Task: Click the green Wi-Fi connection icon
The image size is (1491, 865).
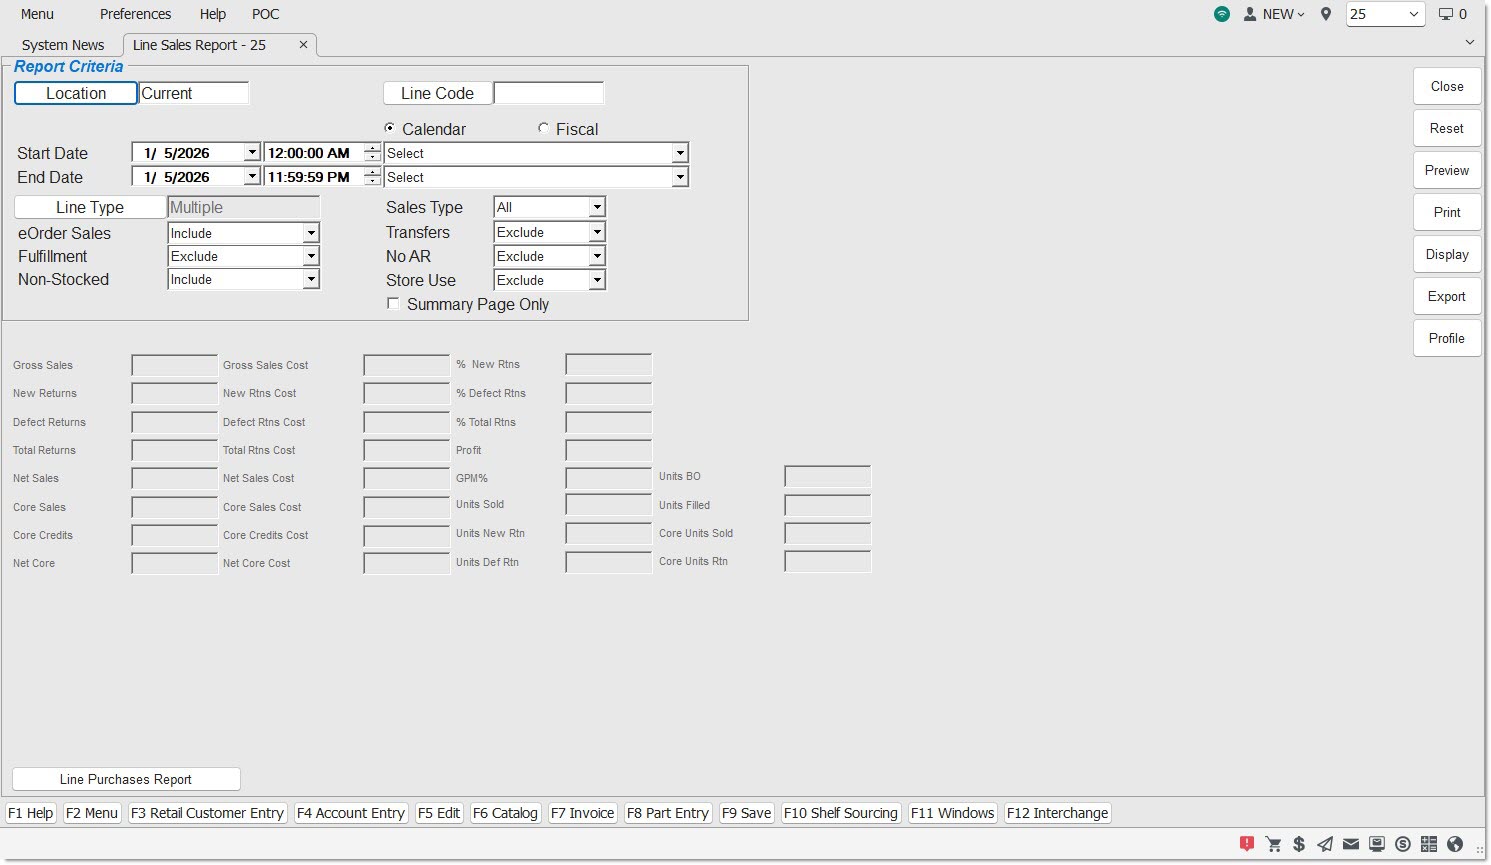Action: click(1222, 14)
